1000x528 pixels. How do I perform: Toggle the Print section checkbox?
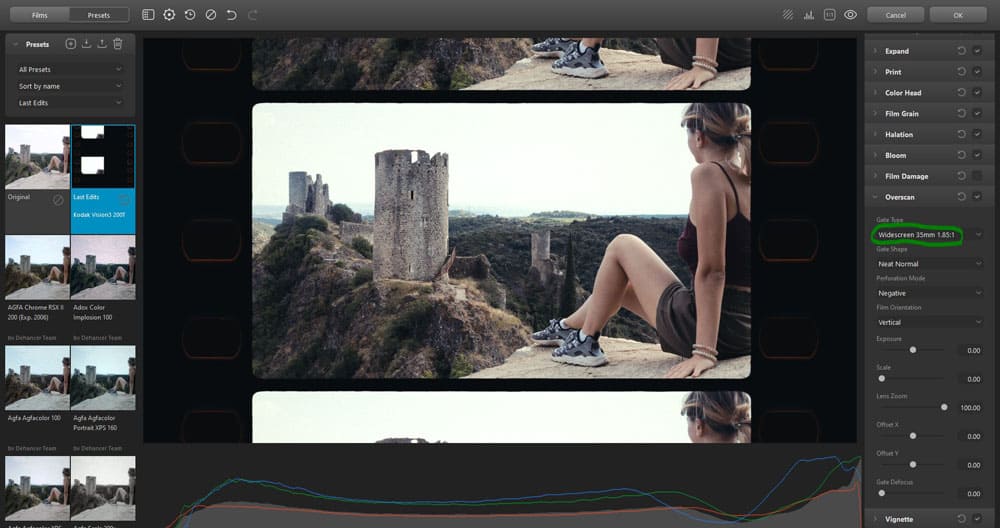click(977, 72)
